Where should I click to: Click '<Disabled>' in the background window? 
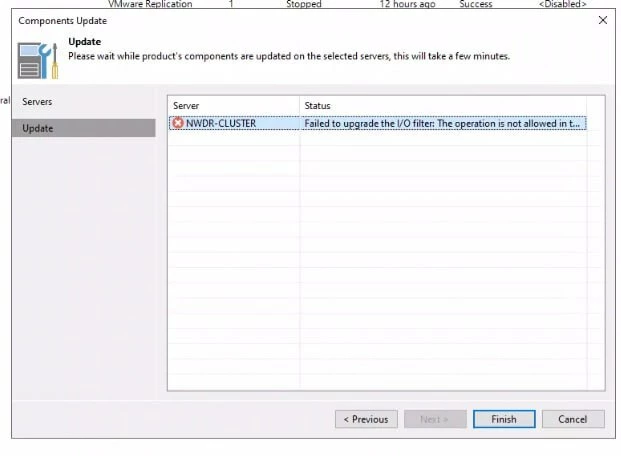(x=562, y=4)
